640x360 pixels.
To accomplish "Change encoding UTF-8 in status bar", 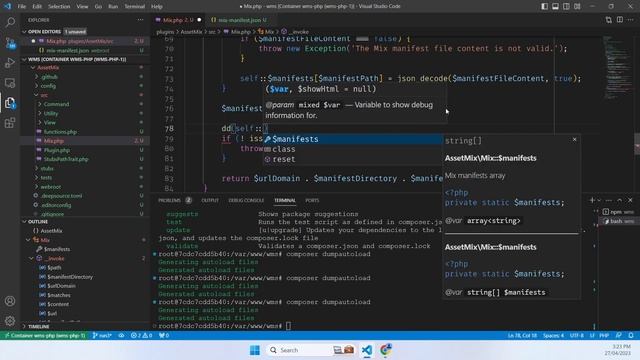I will (576, 336).
